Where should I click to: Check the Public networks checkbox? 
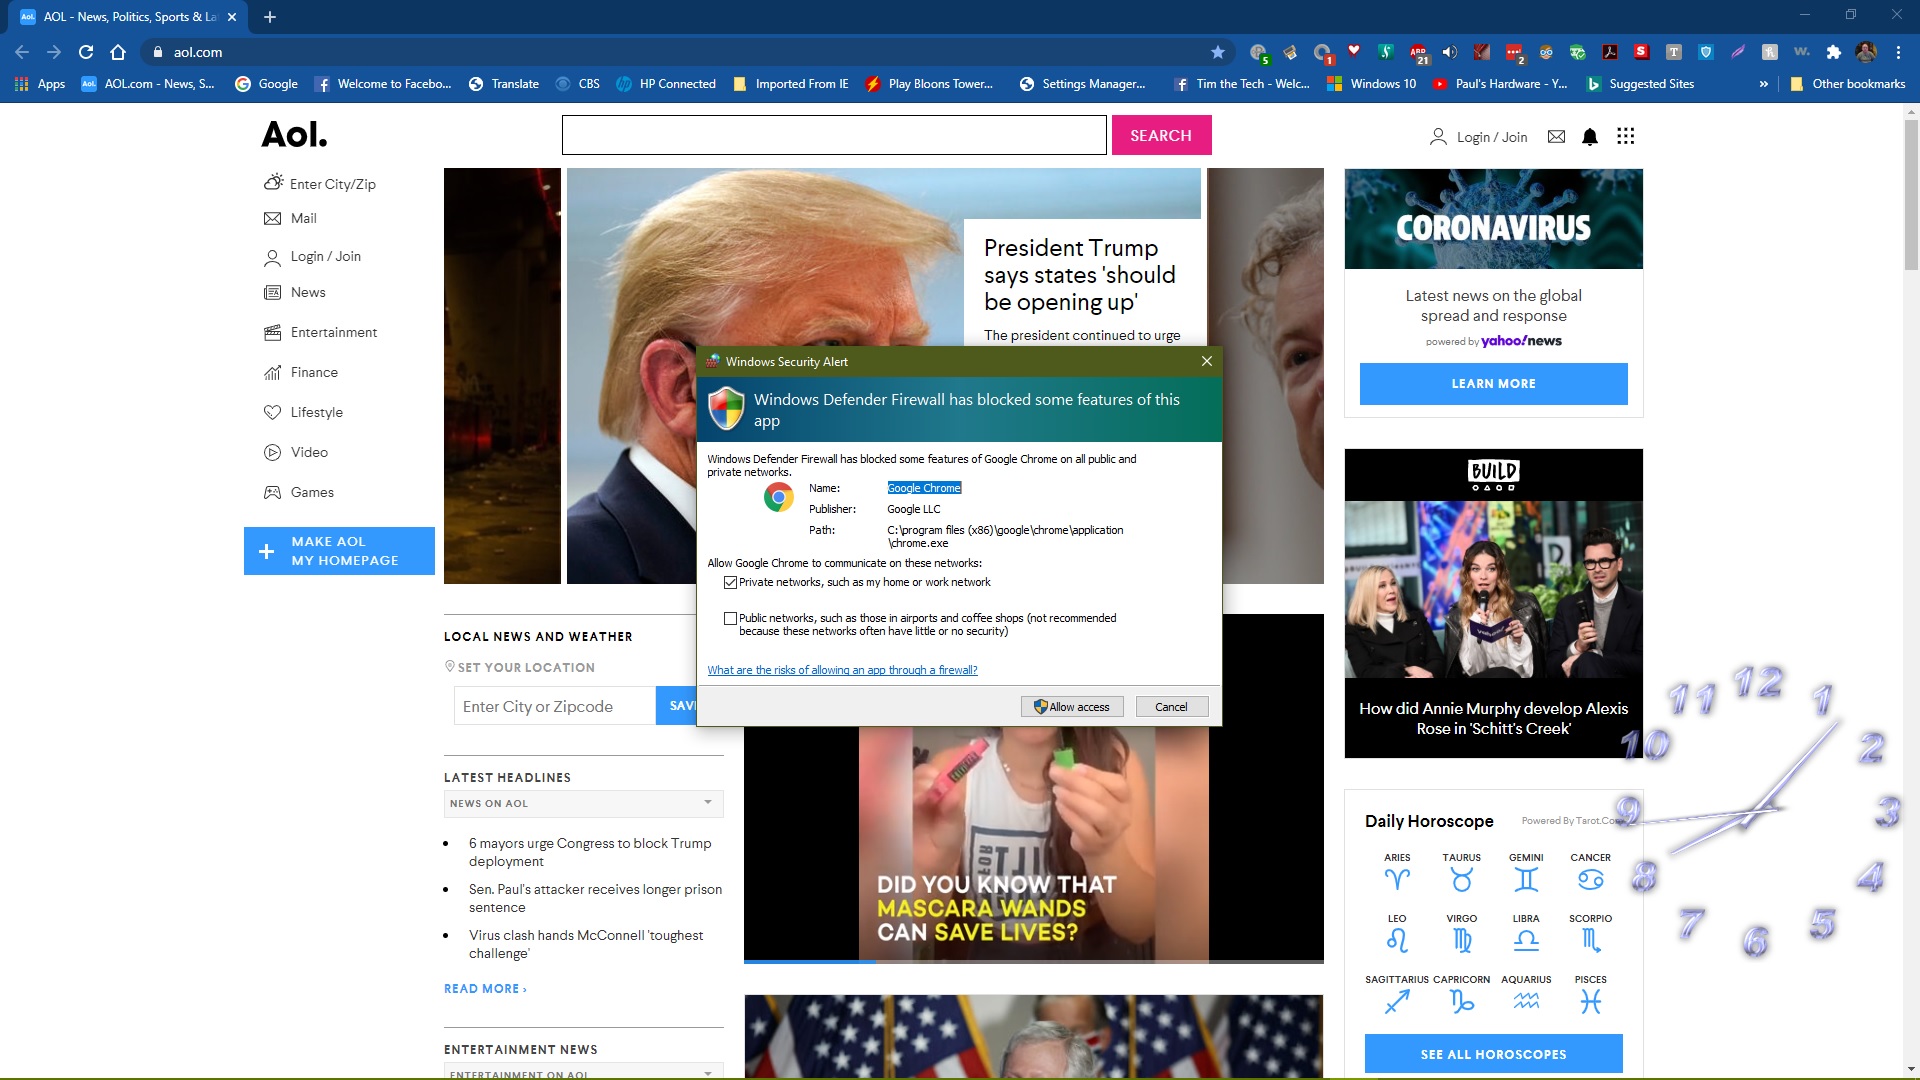(x=730, y=618)
